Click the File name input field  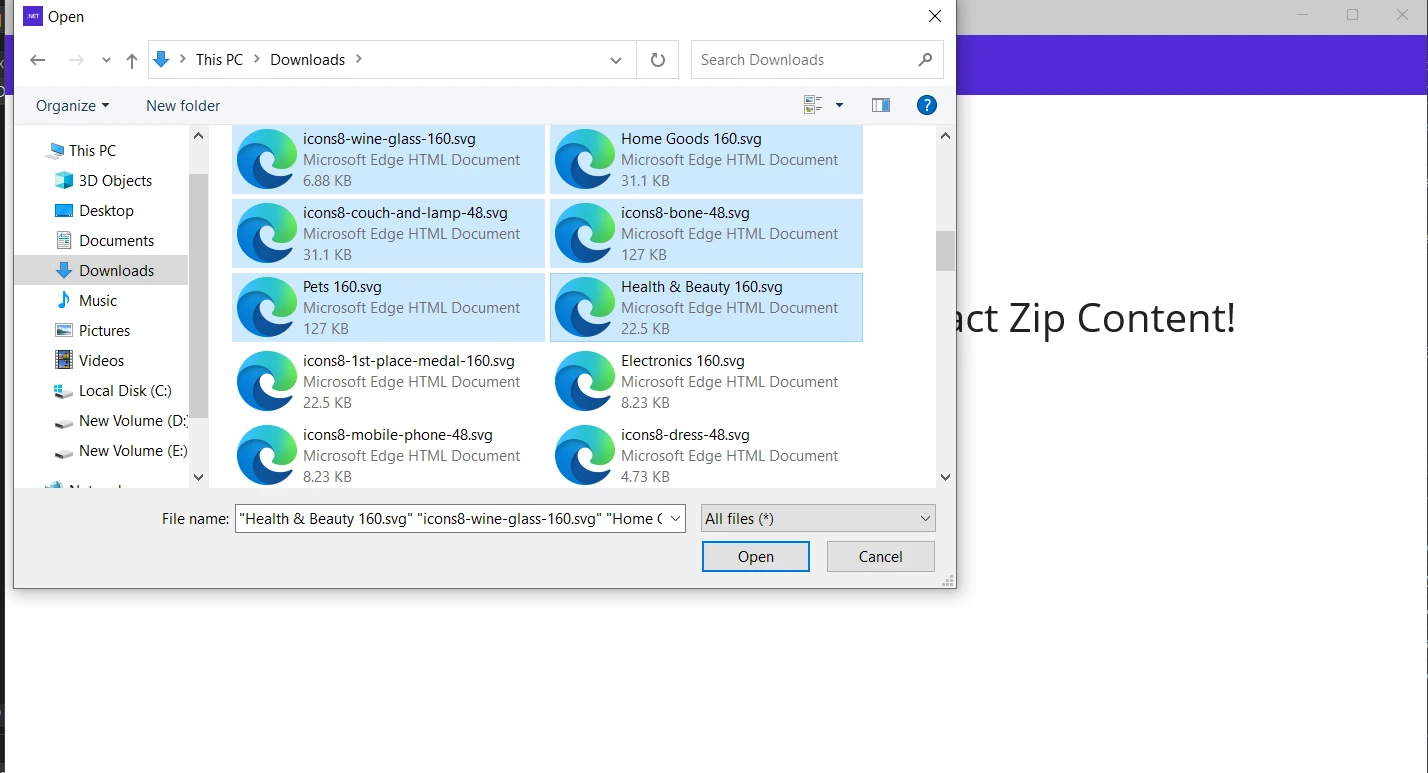[450, 518]
